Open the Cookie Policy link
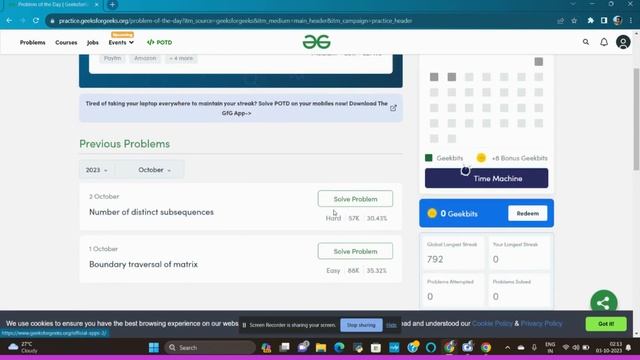This screenshot has height=360, width=640. click(x=492, y=323)
